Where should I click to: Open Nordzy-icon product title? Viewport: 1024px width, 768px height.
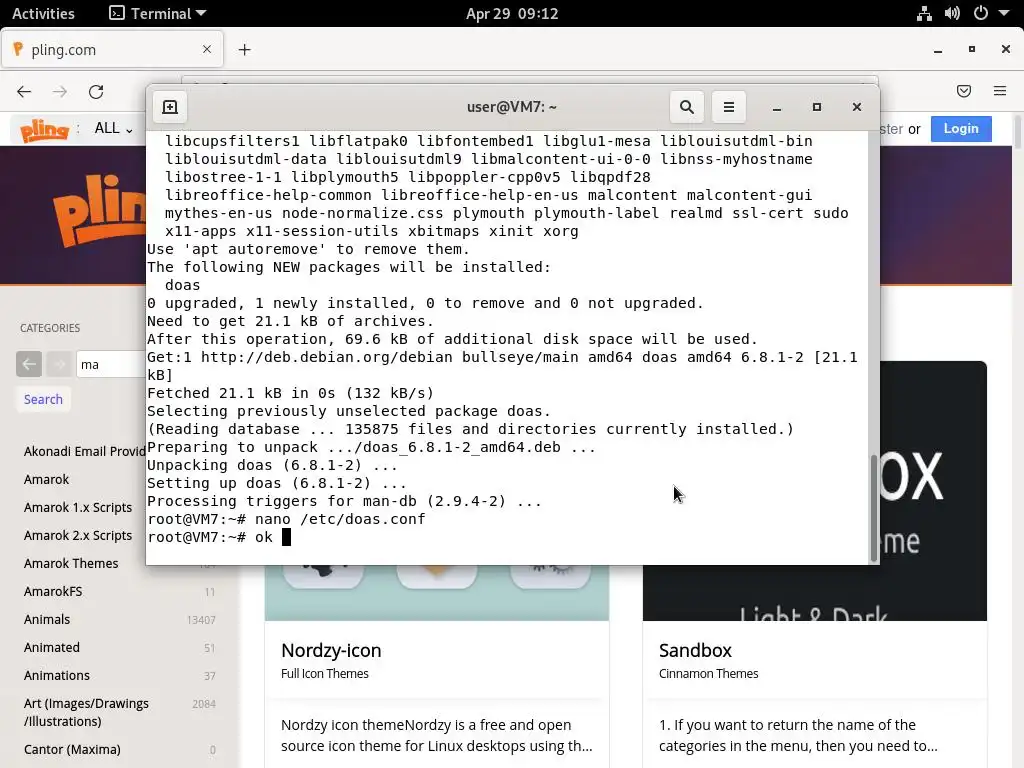331,650
